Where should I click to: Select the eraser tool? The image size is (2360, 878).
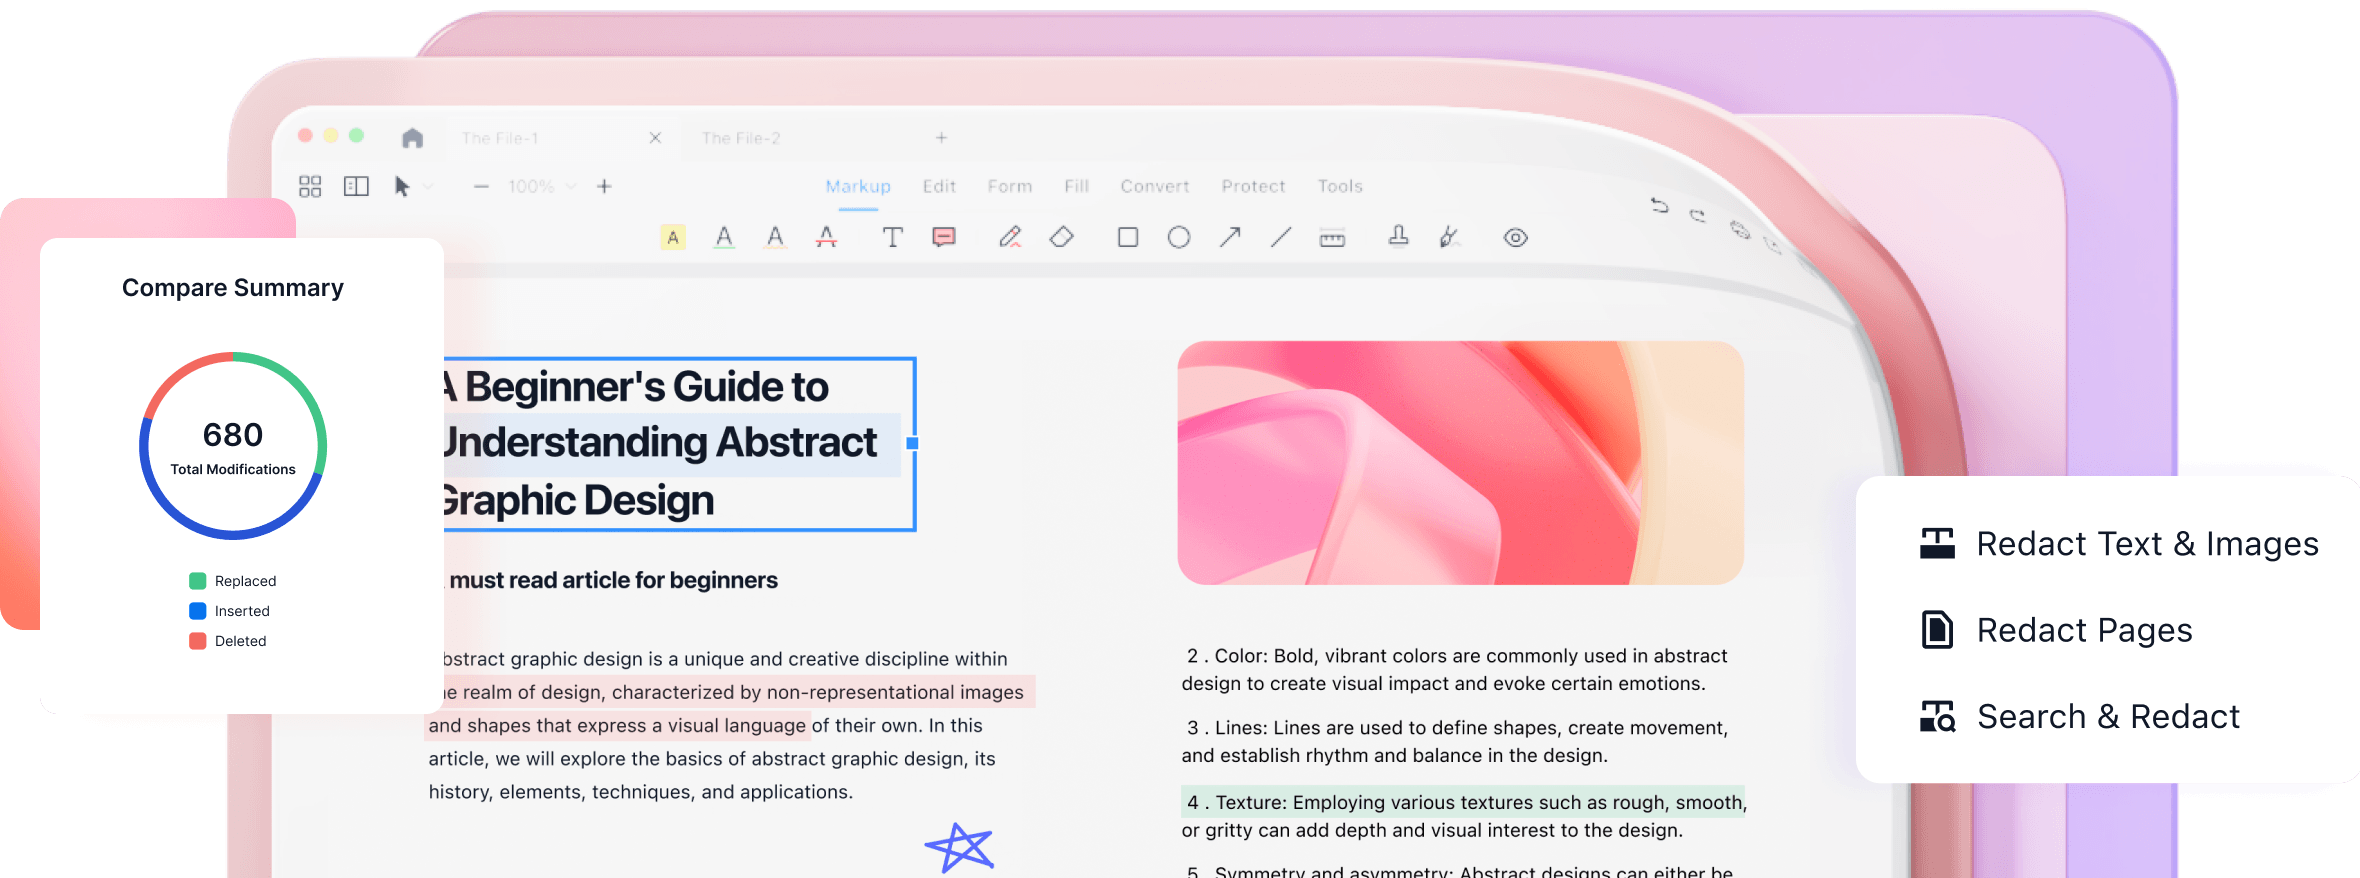point(1061,237)
